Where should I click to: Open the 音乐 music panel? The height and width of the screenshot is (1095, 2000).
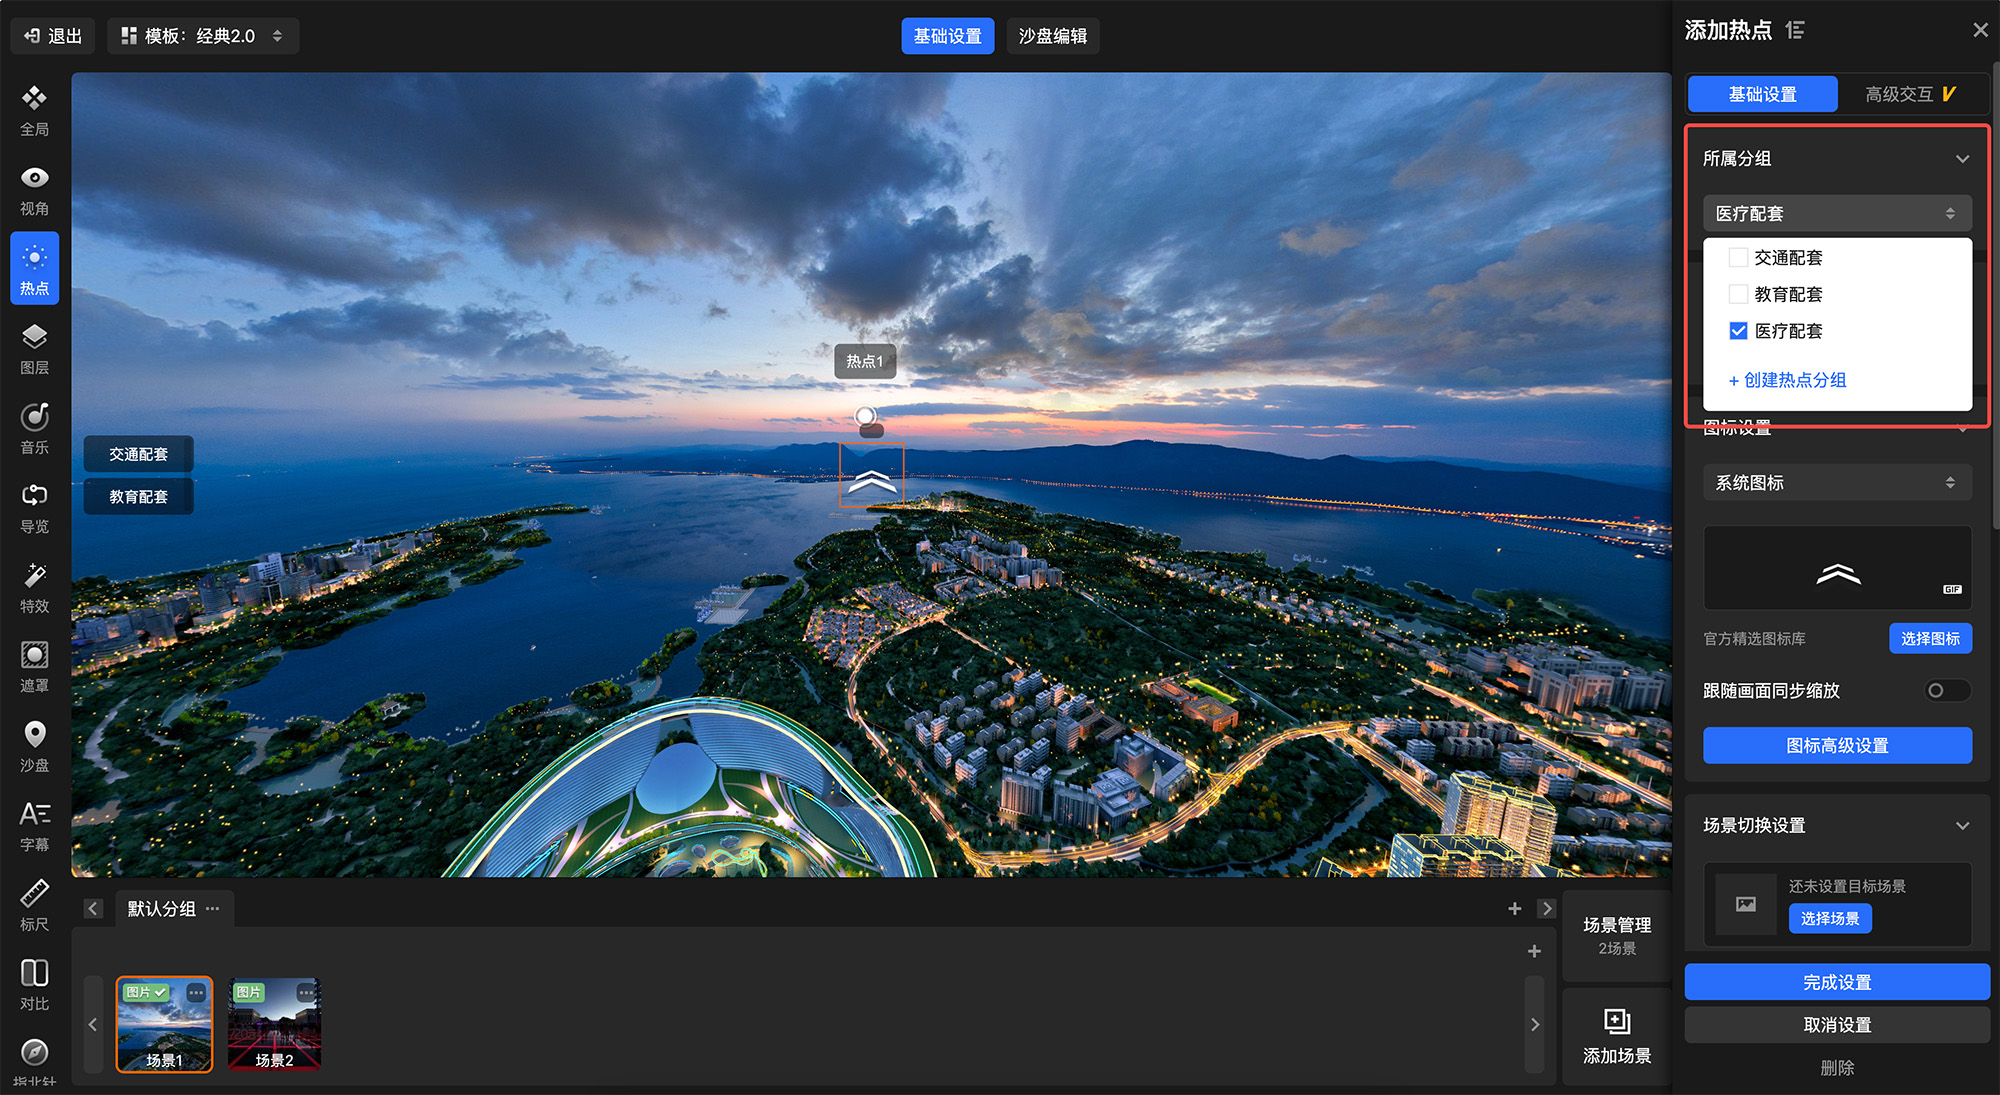point(34,428)
